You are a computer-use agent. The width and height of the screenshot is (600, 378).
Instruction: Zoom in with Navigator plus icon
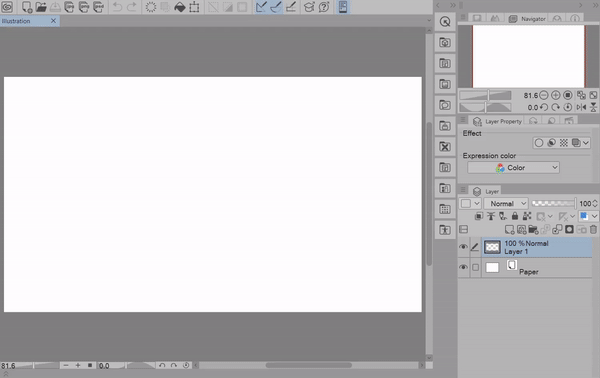click(x=556, y=95)
